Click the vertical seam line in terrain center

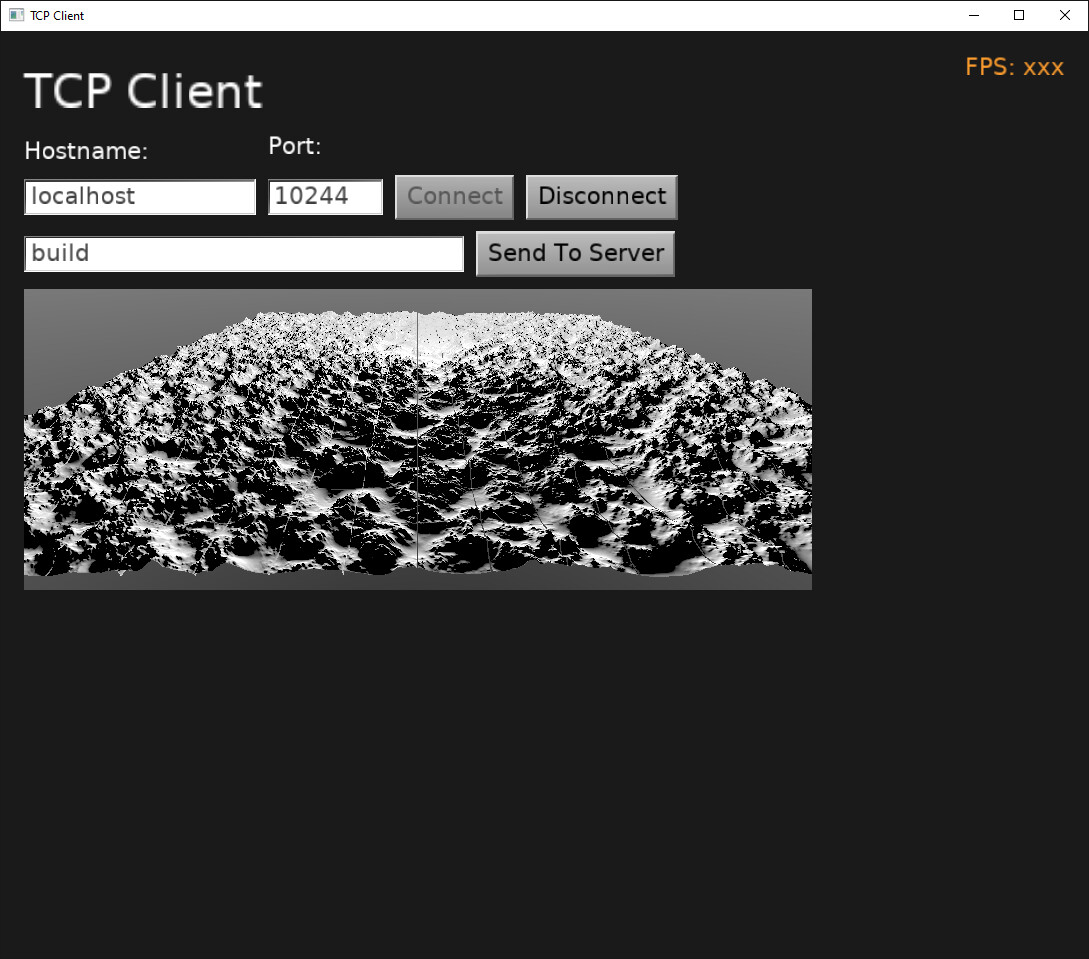[417, 450]
